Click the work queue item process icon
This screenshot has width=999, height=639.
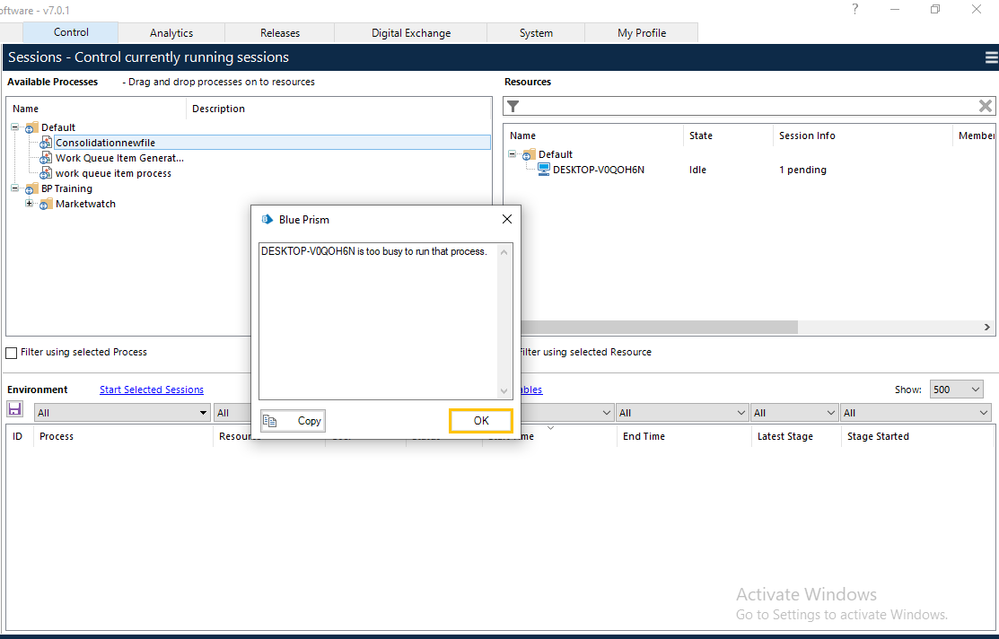46,173
